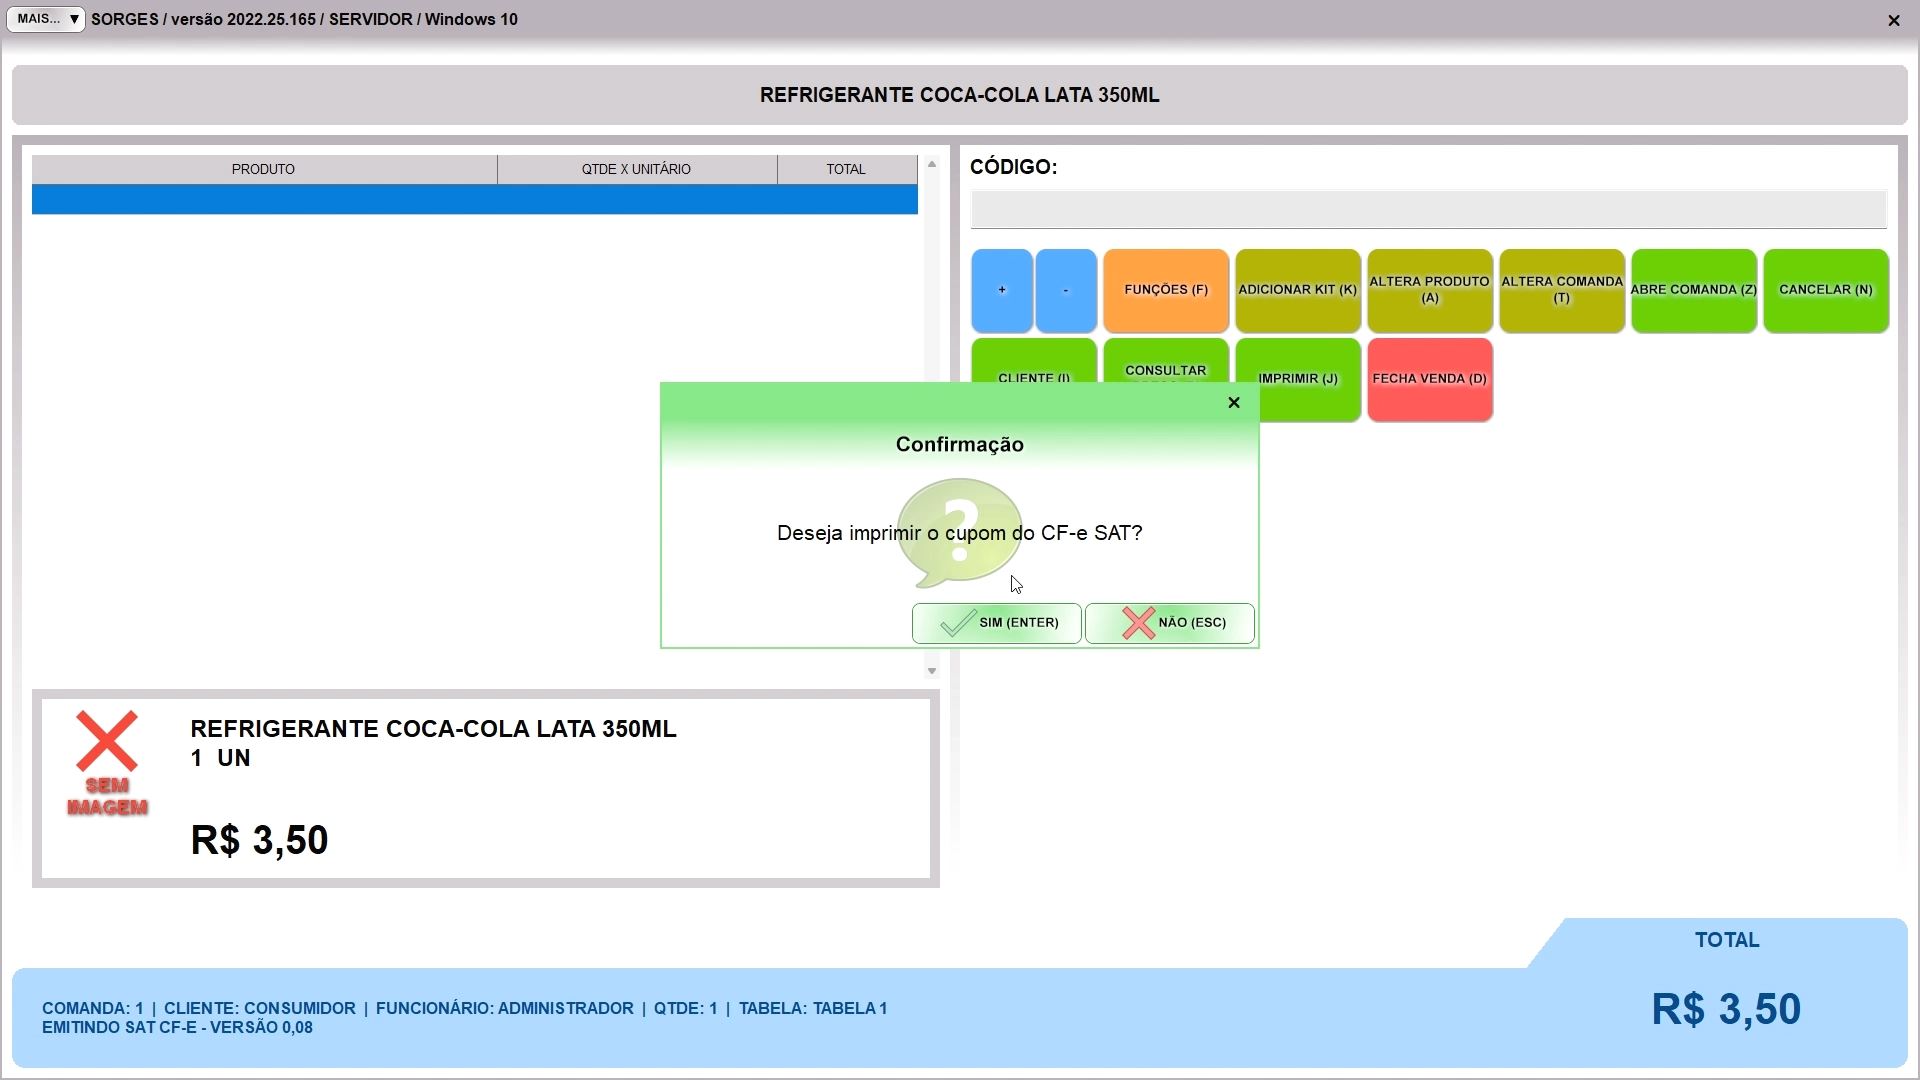
Task: Decline printing with NÃO (ESC) button
Action: pyautogui.click(x=1169, y=623)
